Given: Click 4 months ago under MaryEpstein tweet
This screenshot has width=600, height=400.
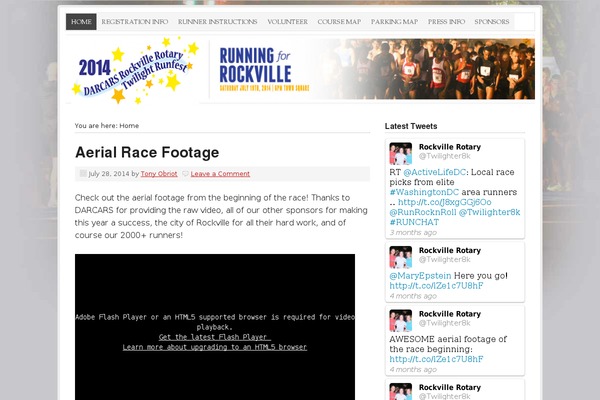Looking at the screenshot, I should pyautogui.click(x=413, y=296).
